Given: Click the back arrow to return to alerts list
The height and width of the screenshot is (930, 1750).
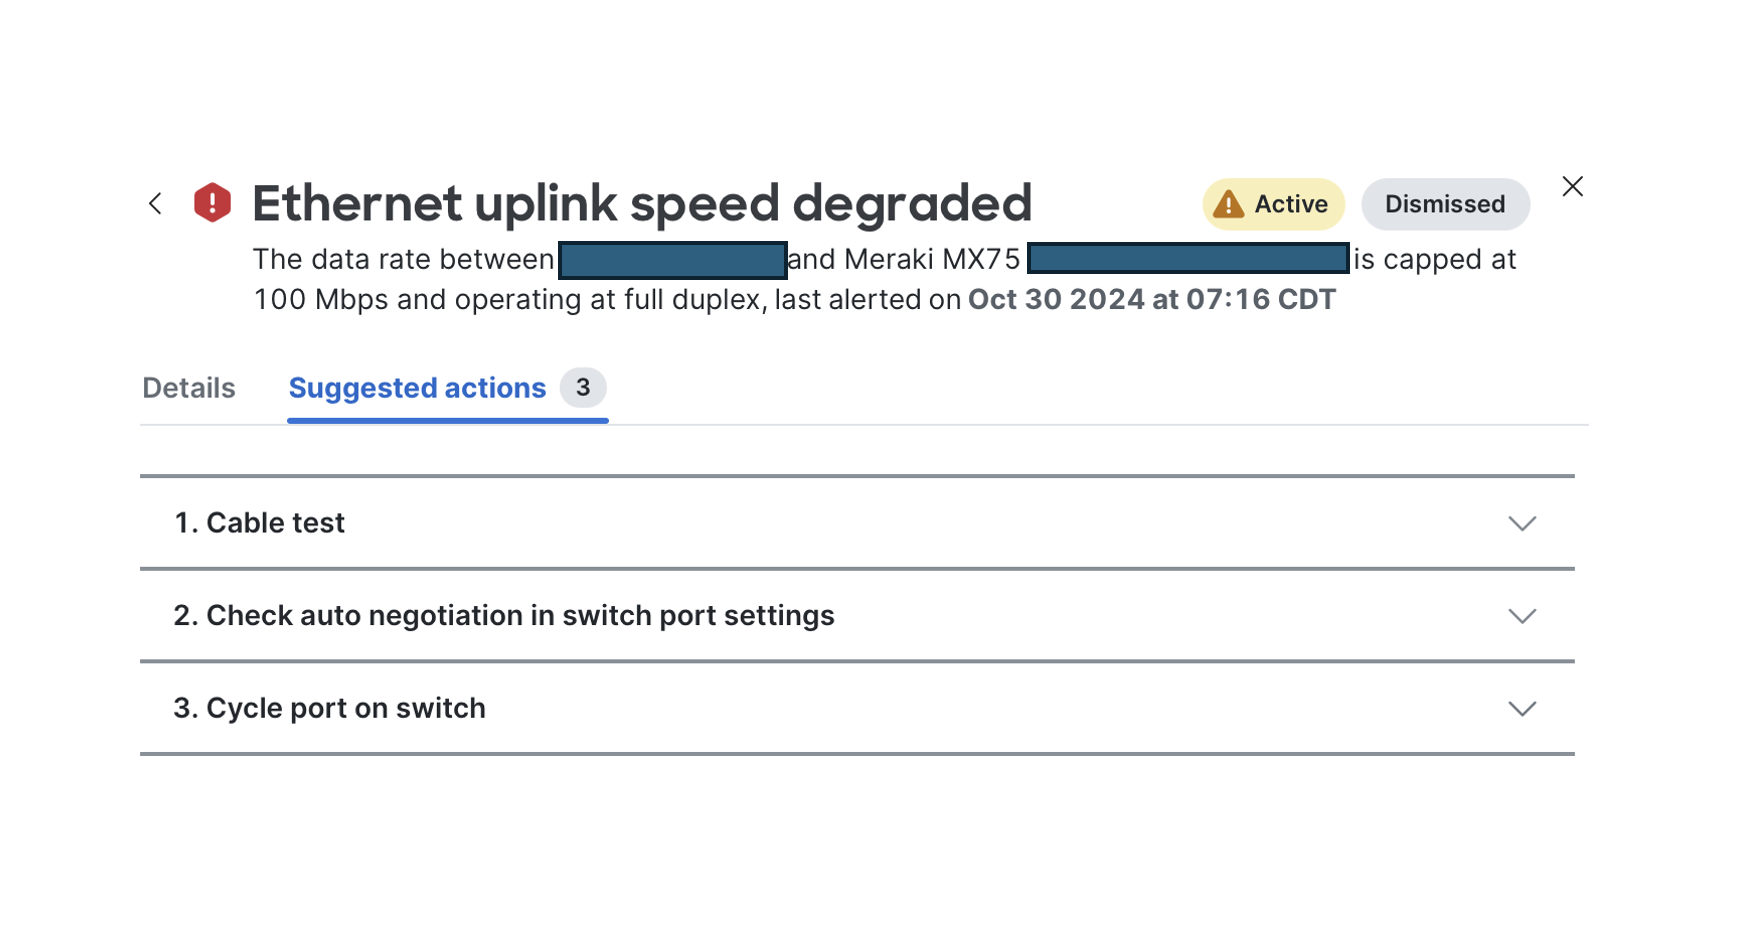Looking at the screenshot, I should (156, 203).
